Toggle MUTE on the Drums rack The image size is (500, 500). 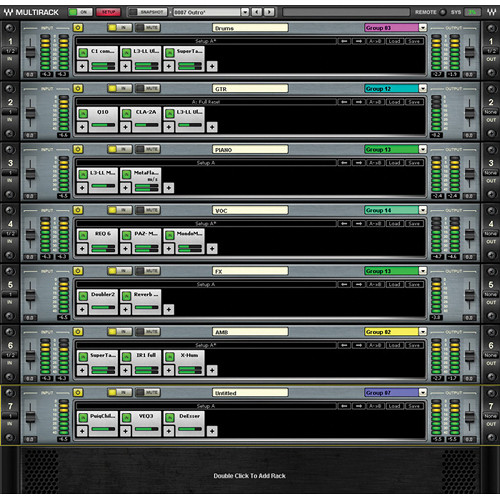point(148,28)
